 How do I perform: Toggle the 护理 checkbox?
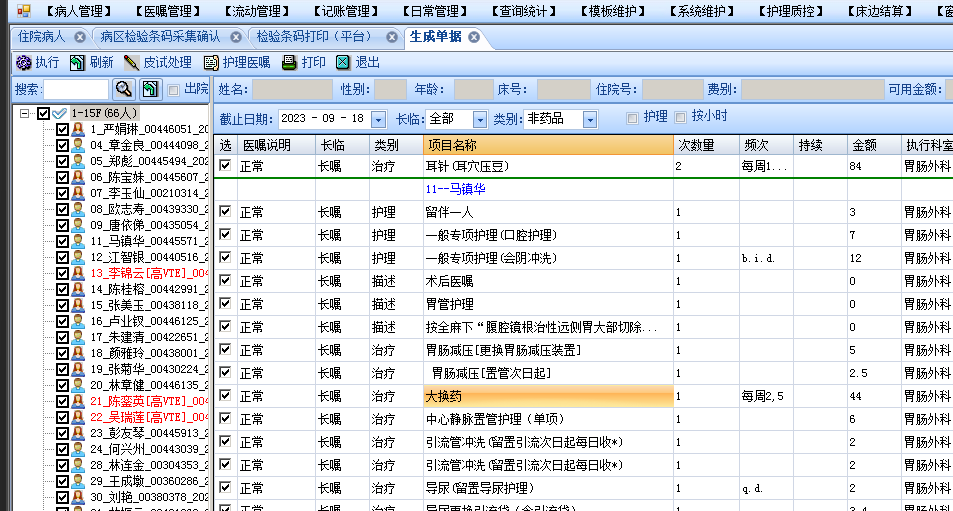(x=632, y=118)
